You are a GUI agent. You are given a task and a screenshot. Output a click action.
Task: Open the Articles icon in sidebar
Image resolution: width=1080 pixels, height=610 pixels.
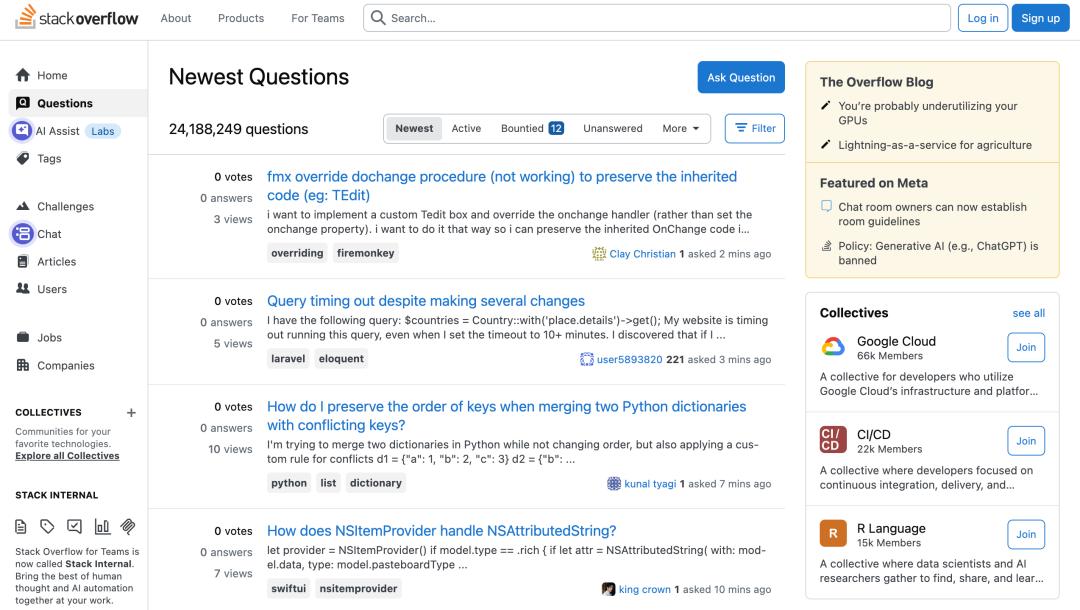pos(23,262)
